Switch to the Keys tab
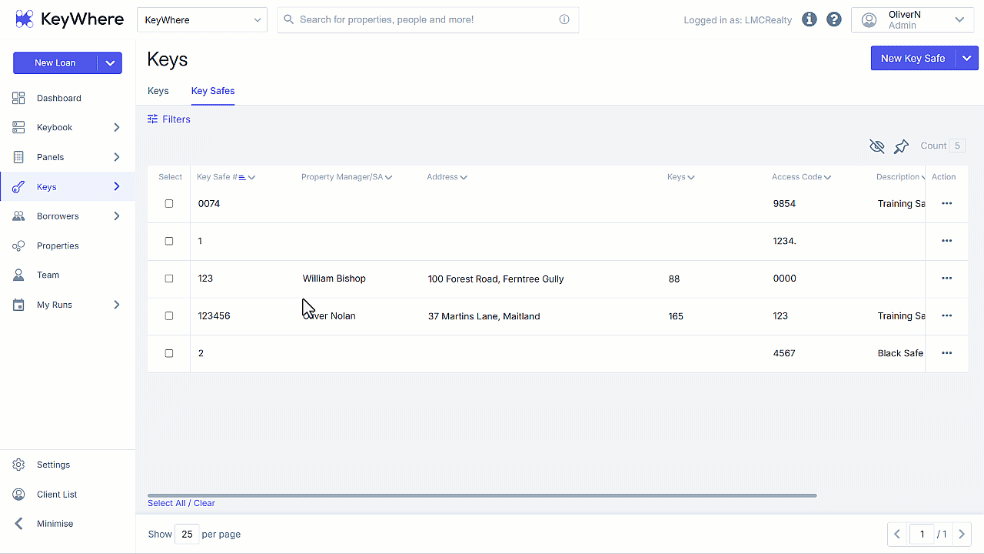Image resolution: width=984 pixels, height=554 pixels. (158, 91)
